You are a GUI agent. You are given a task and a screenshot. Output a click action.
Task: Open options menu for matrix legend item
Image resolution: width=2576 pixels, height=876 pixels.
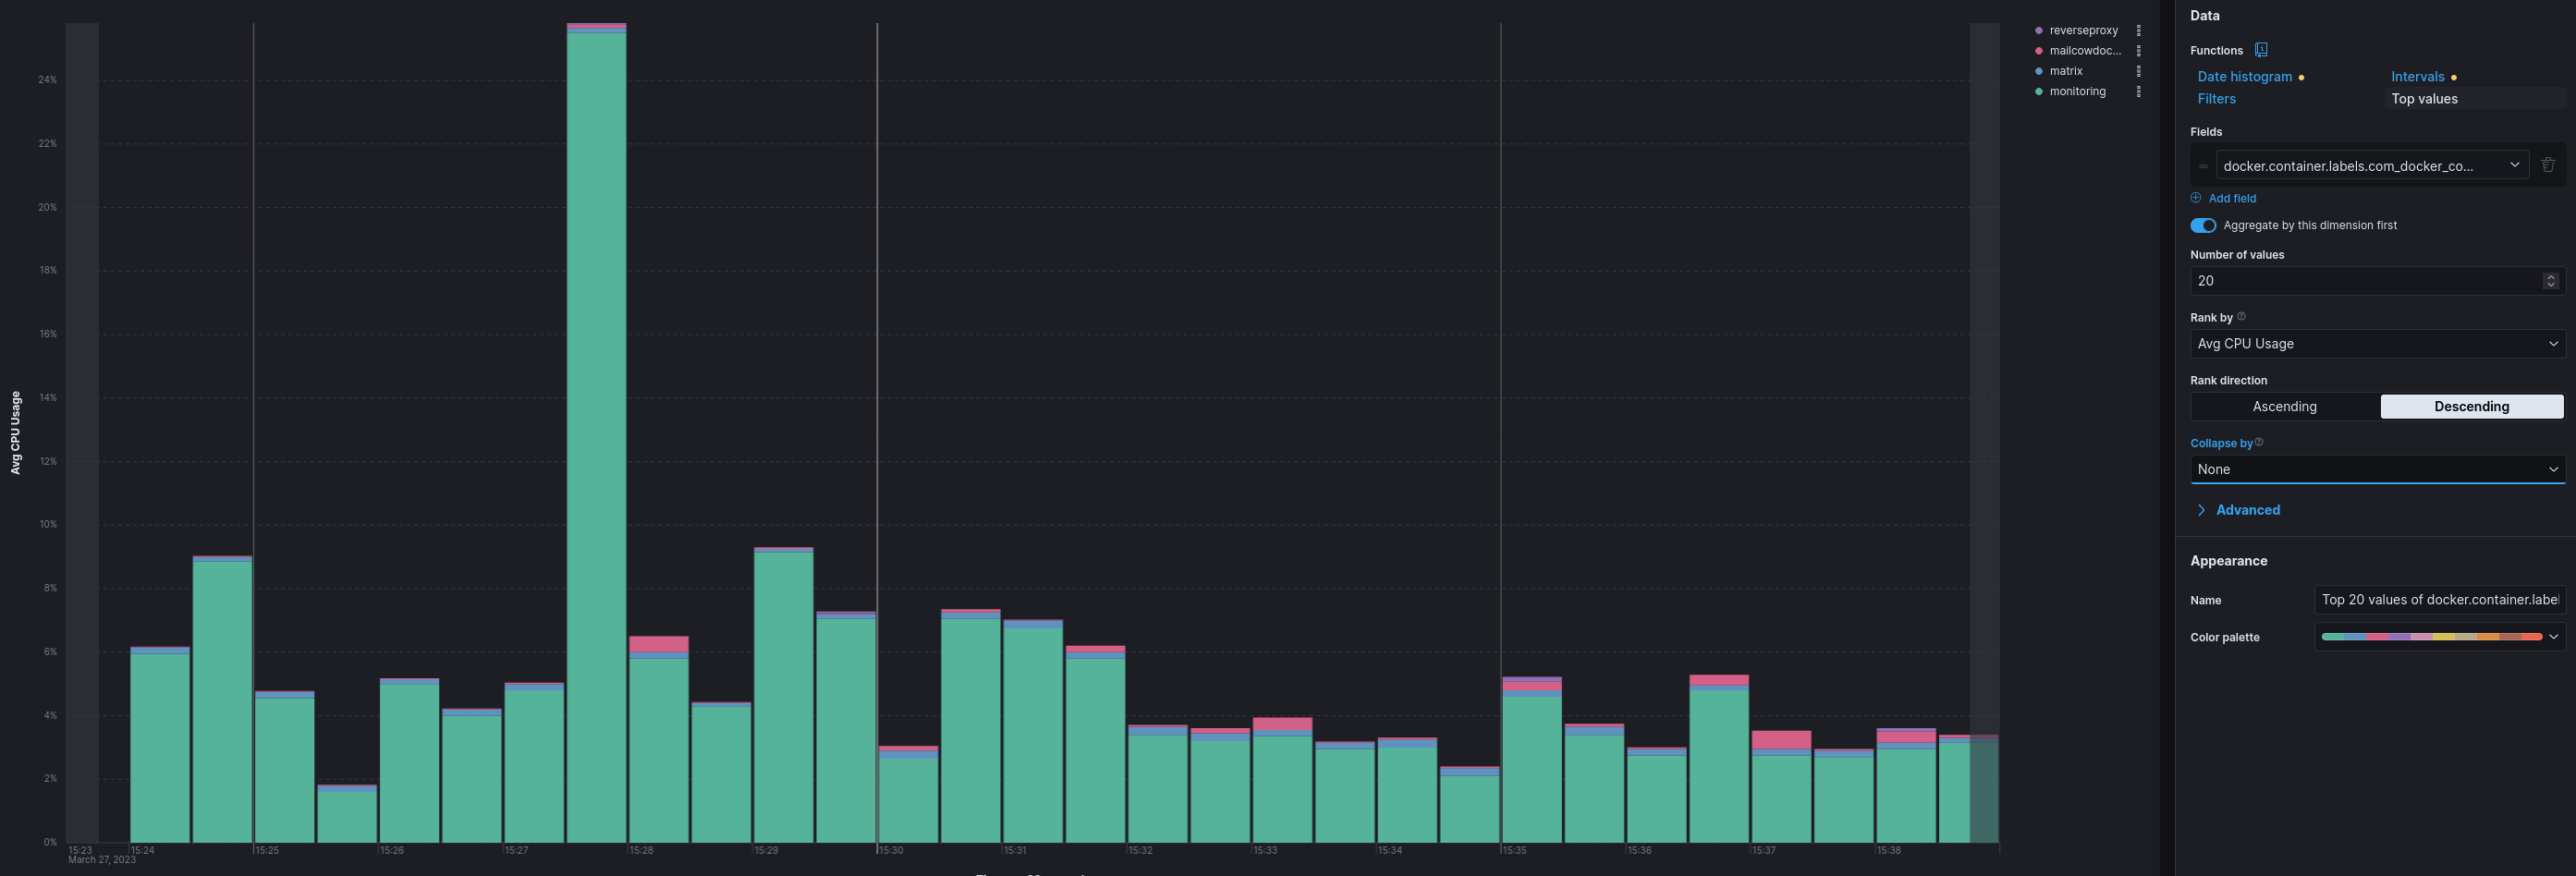pyautogui.click(x=2138, y=71)
